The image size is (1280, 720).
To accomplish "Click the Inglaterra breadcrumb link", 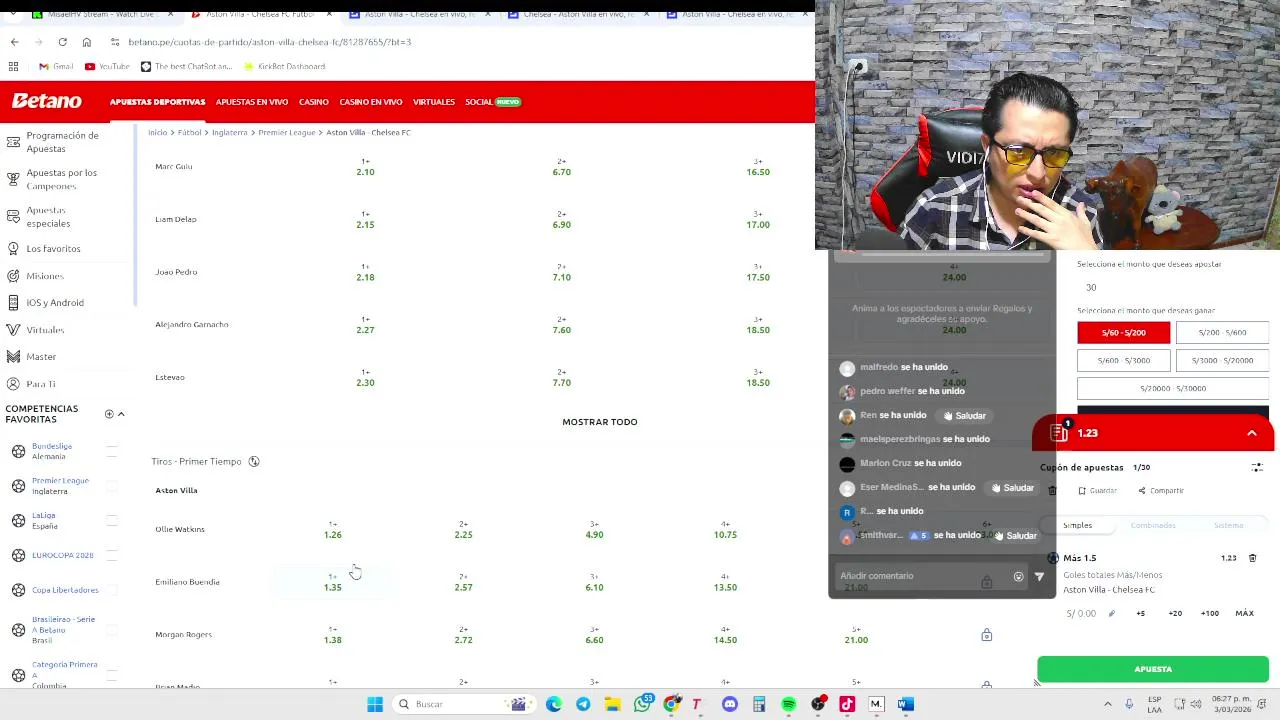I will [229, 132].
